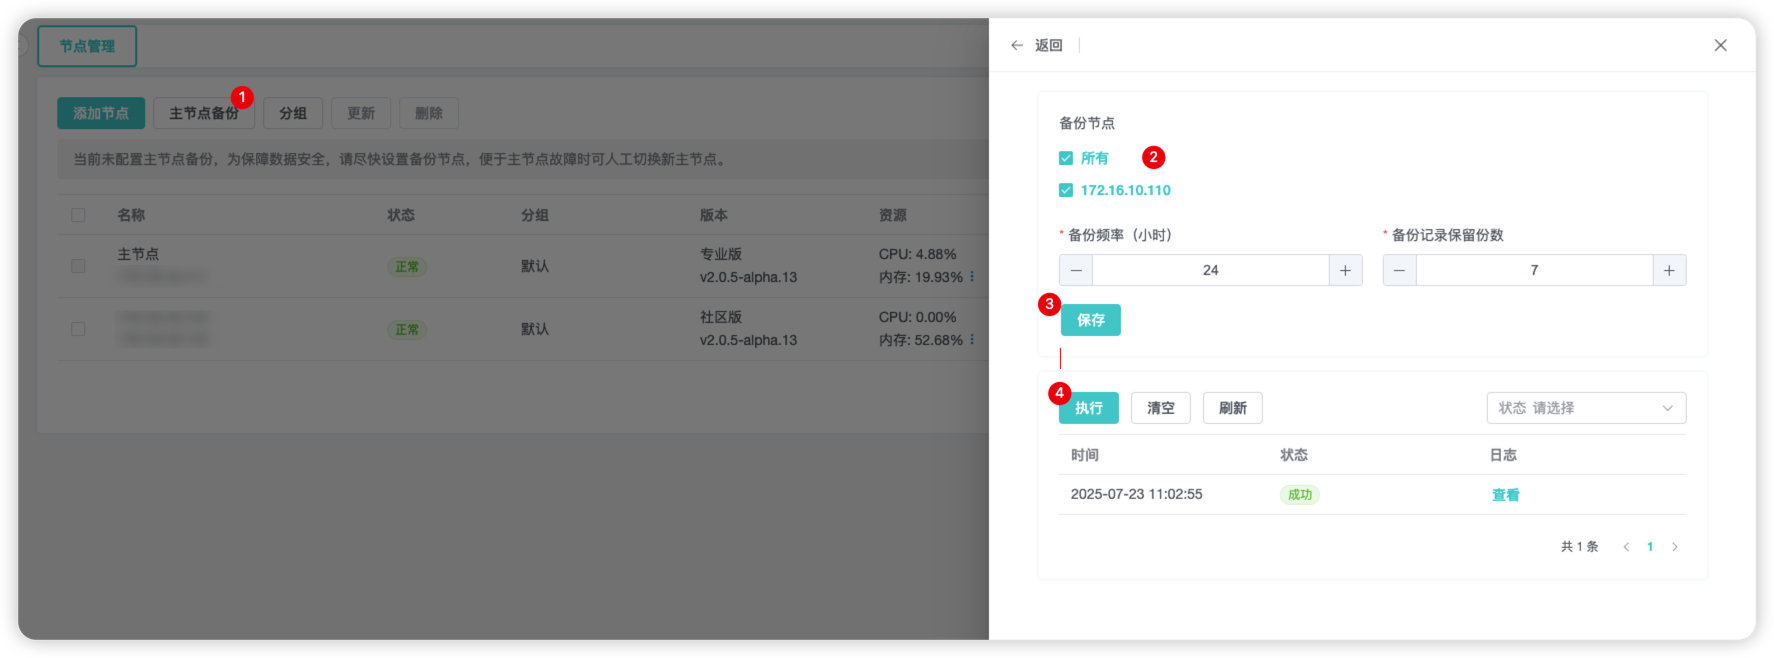The height and width of the screenshot is (658, 1774).
Task: Open 查看 log link for backup record
Action: [1506, 495]
